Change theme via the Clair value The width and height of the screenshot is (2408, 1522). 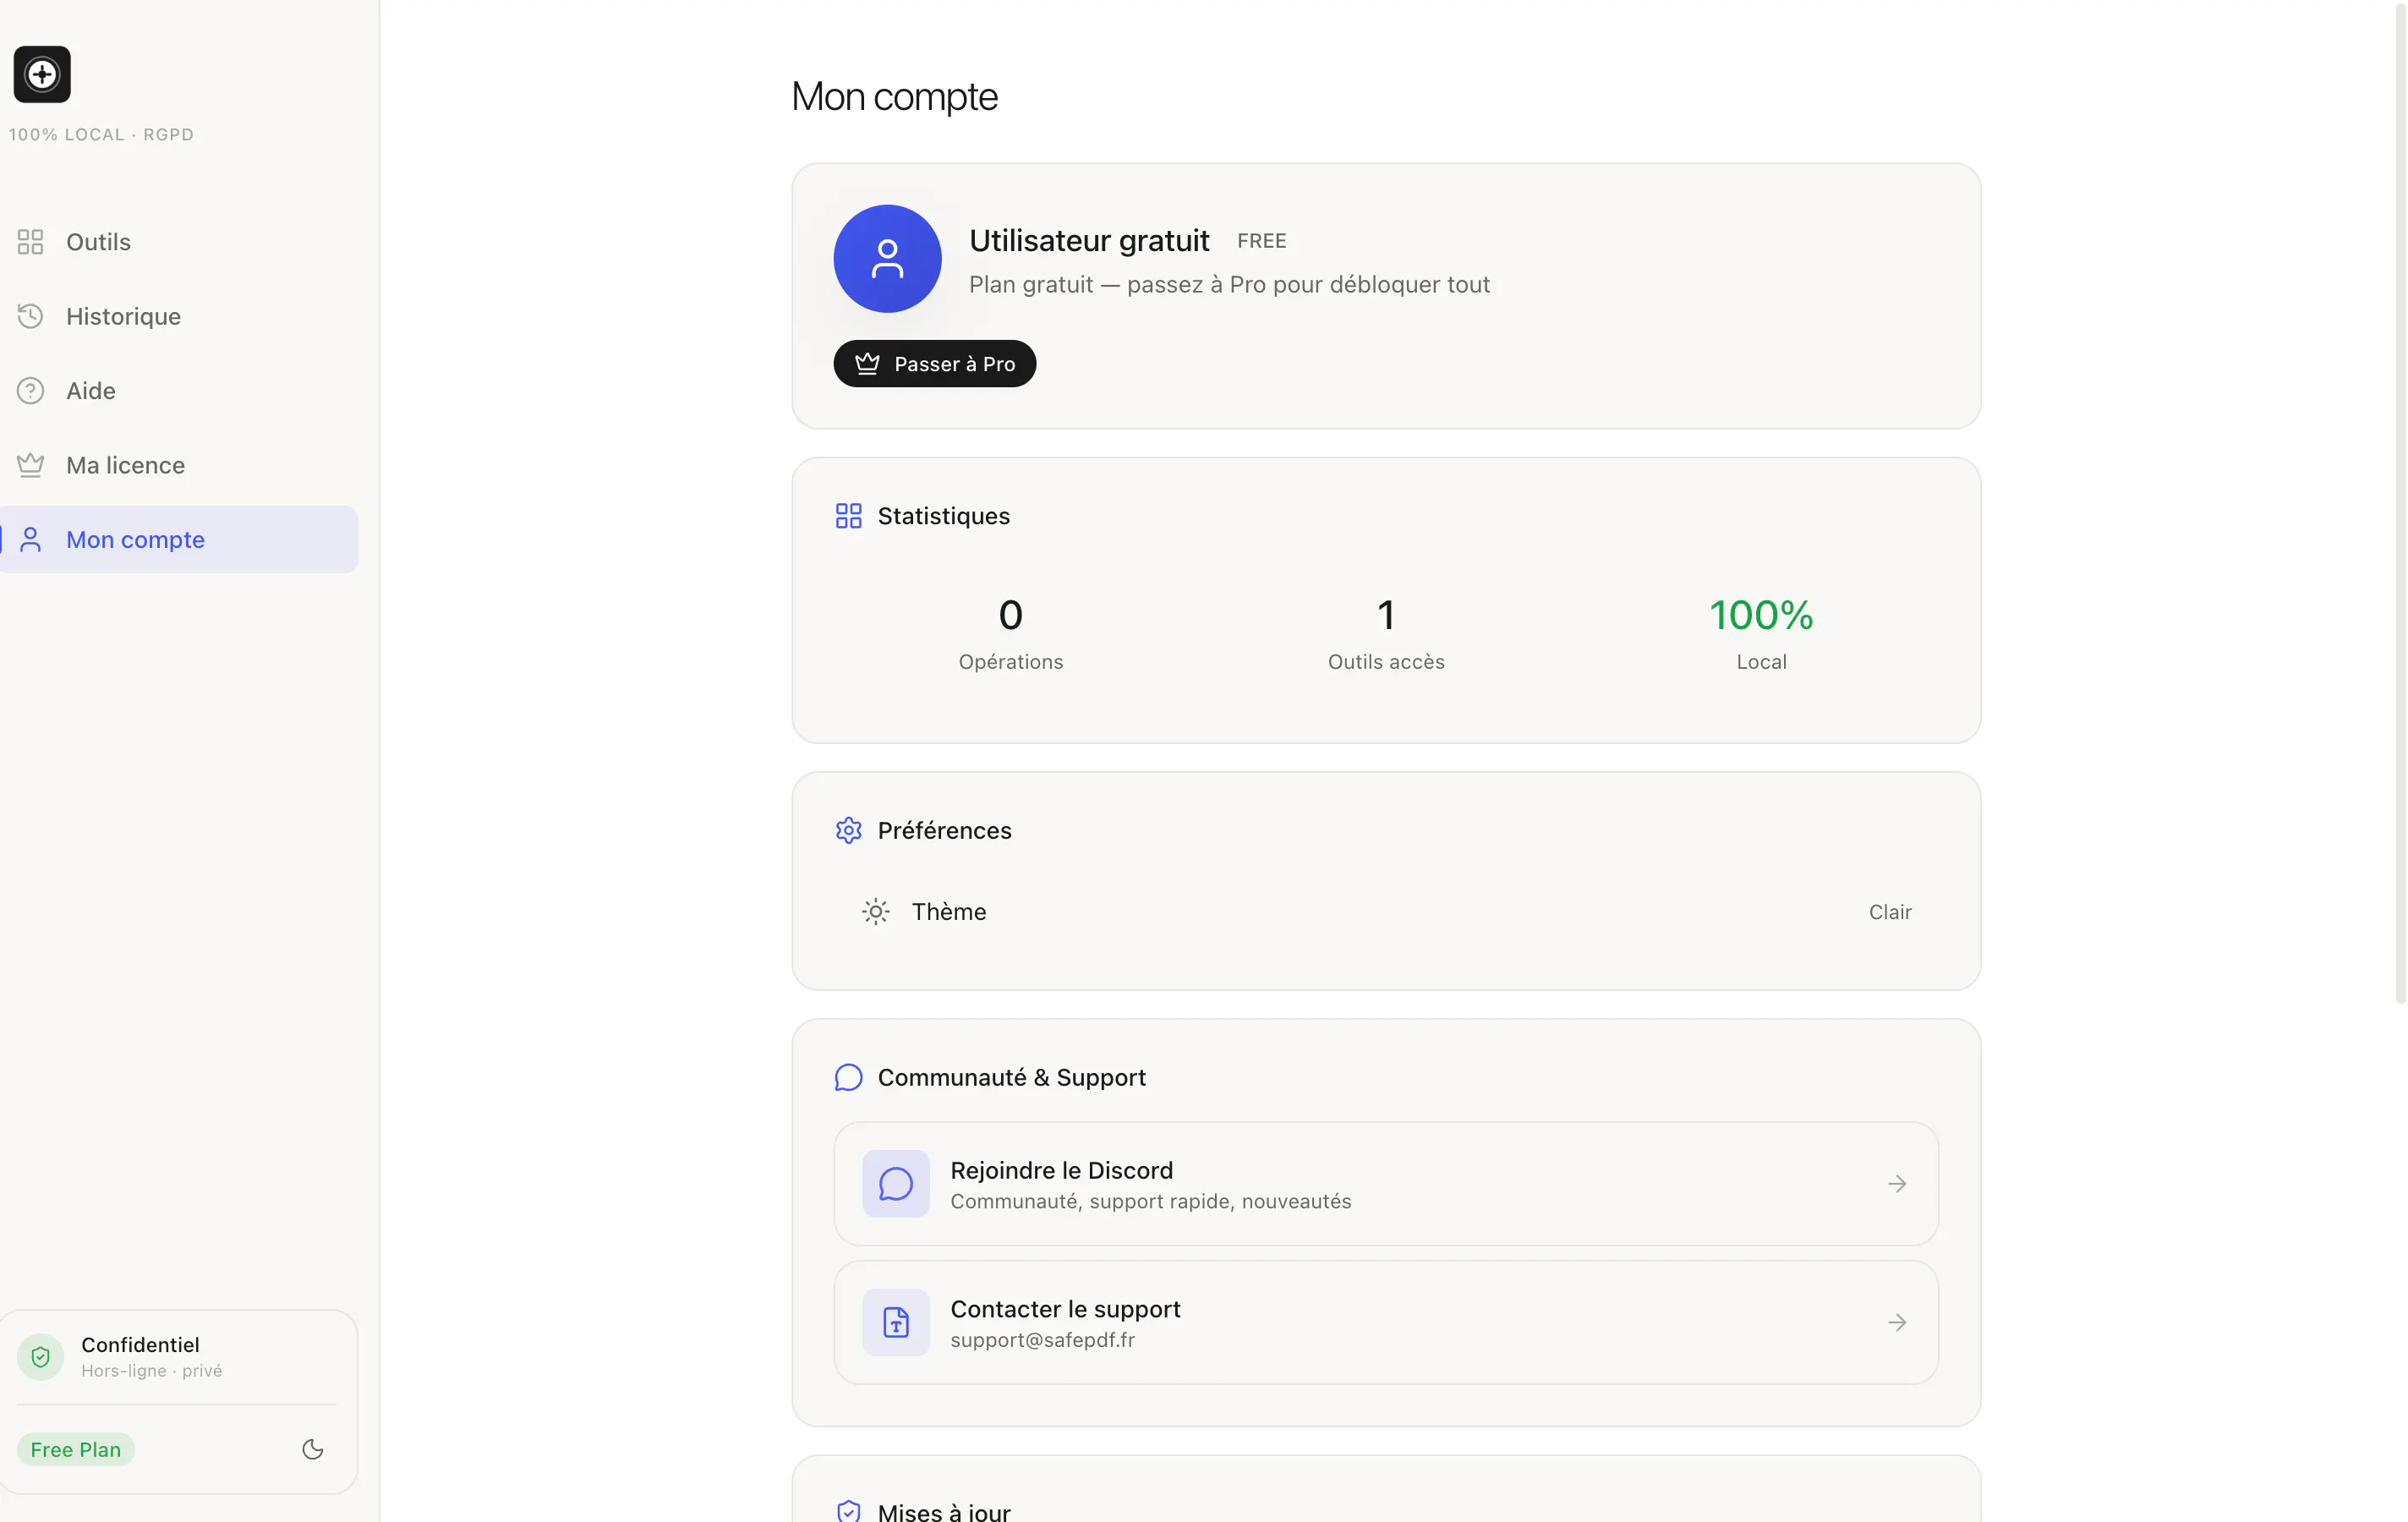click(1890, 912)
